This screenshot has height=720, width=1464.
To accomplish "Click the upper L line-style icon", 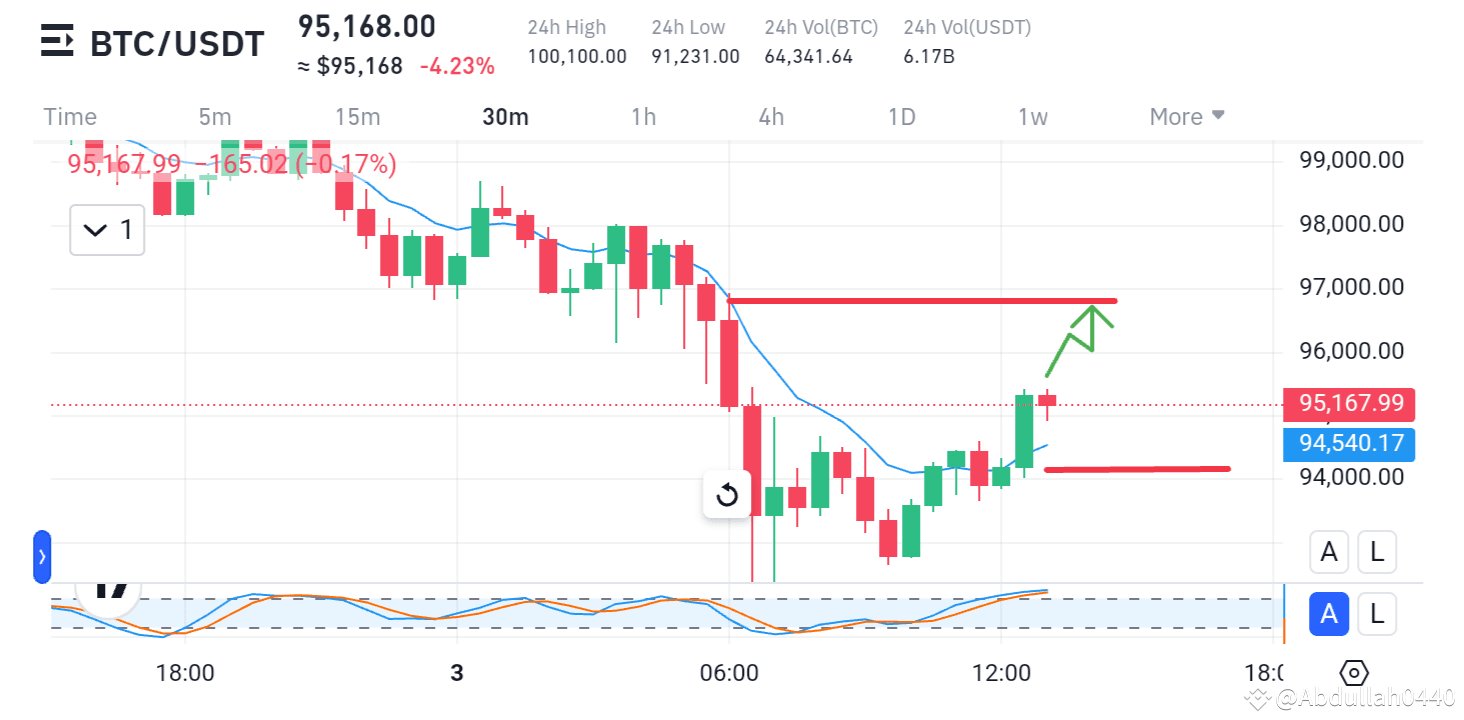I will [1377, 552].
